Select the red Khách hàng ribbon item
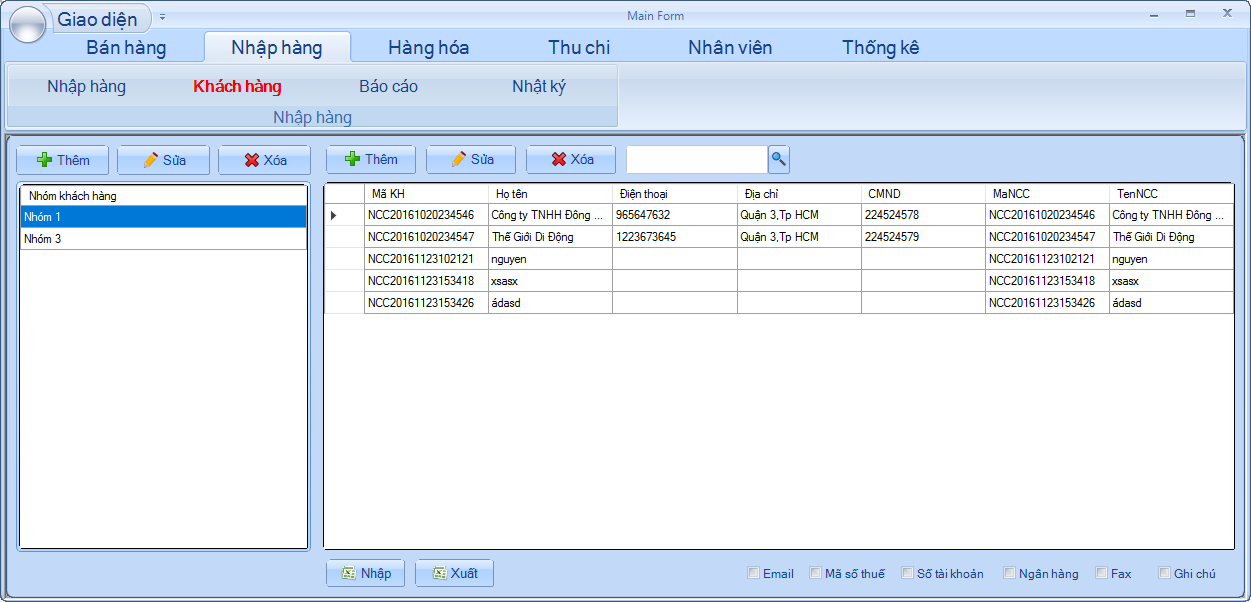 [x=237, y=86]
